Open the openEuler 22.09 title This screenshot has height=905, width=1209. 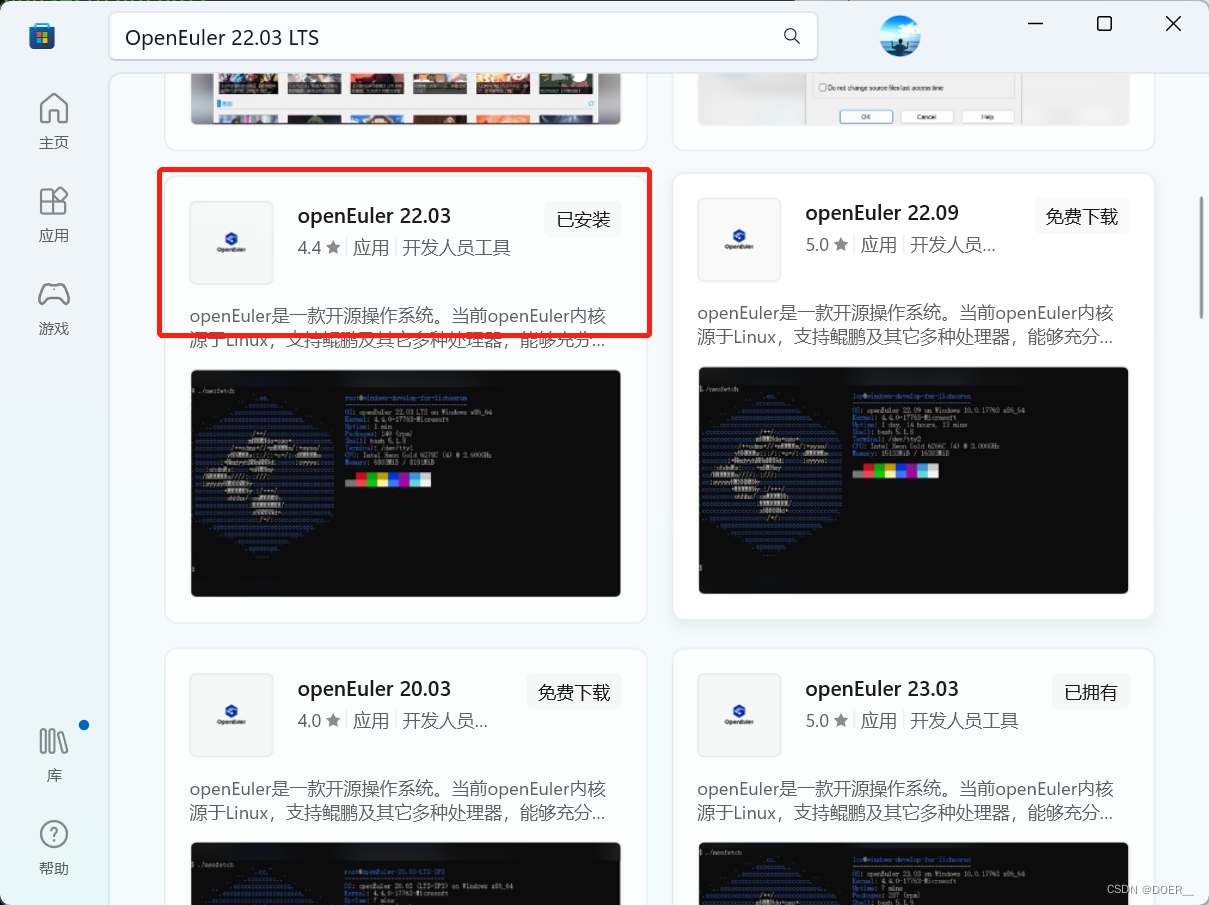(x=882, y=213)
